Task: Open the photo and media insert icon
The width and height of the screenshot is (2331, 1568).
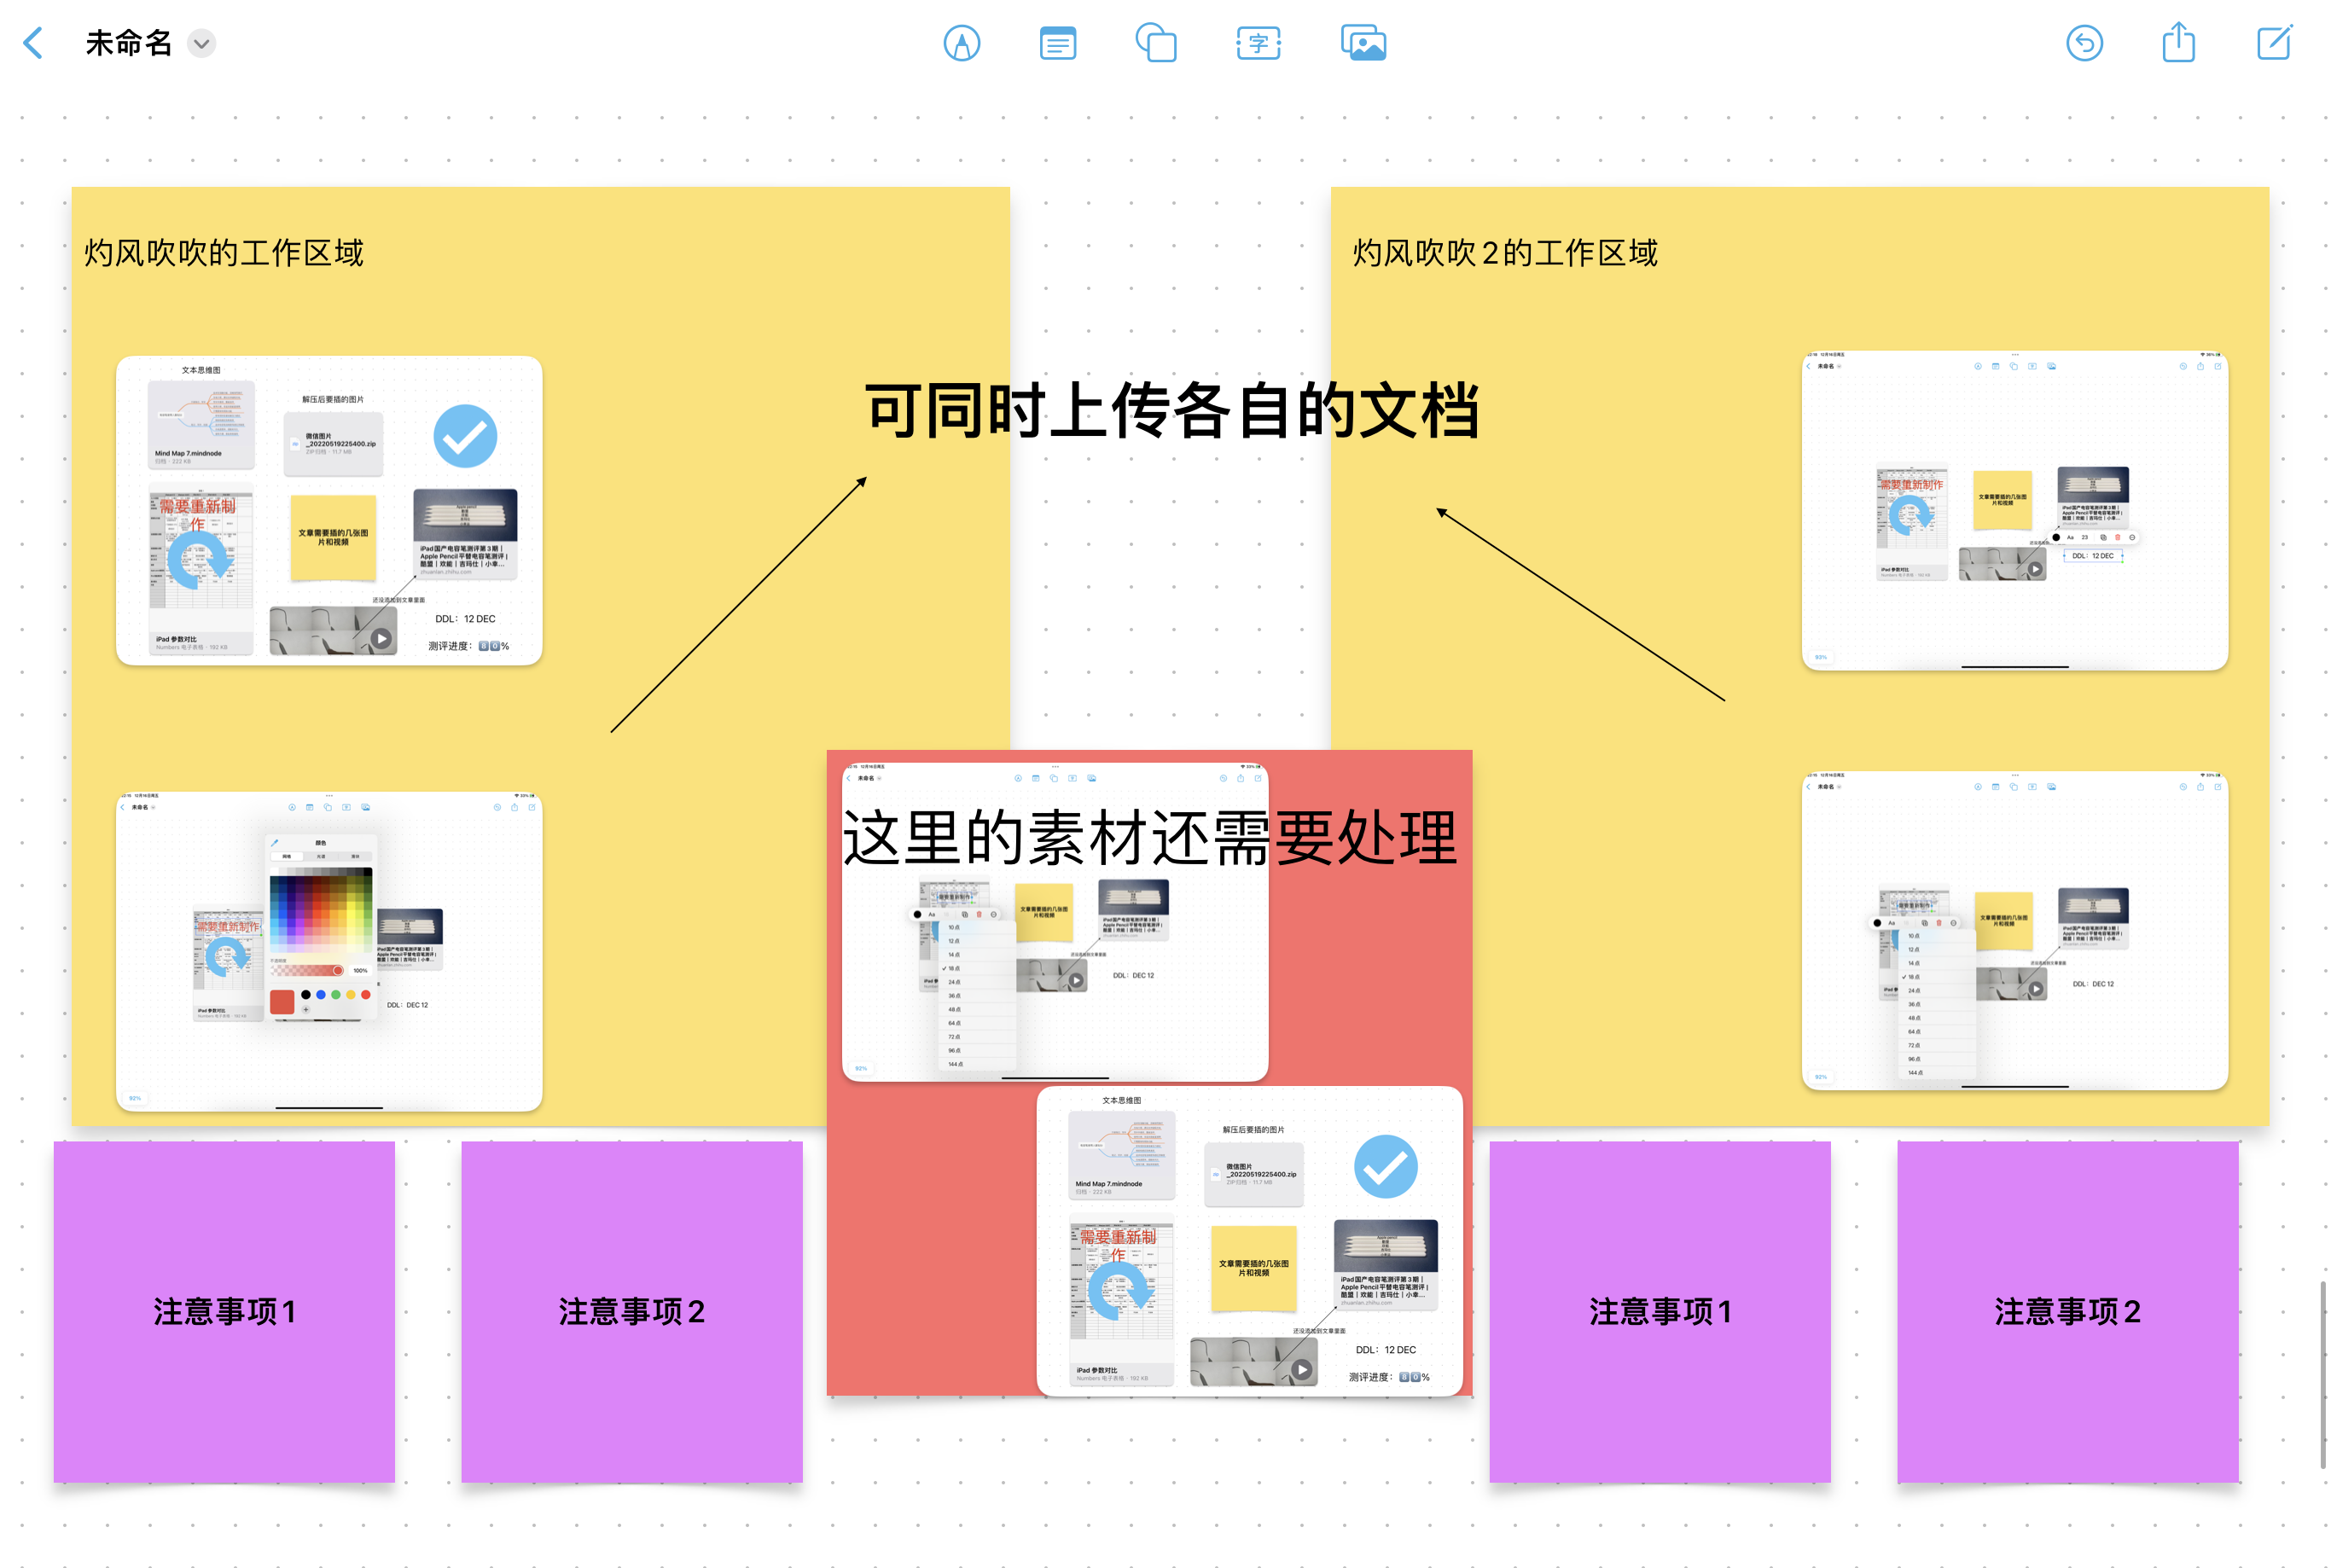Action: pos(1362,43)
